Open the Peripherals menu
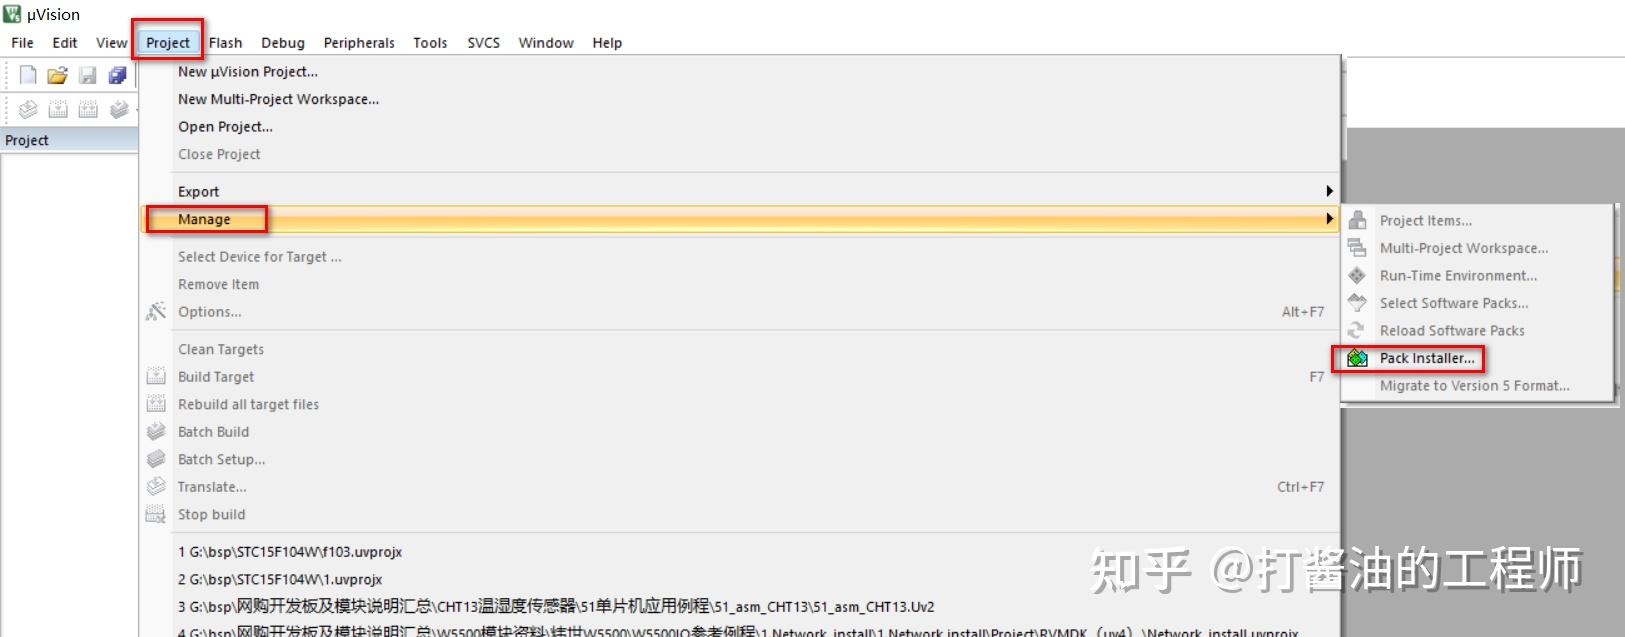1625x637 pixels. click(359, 43)
